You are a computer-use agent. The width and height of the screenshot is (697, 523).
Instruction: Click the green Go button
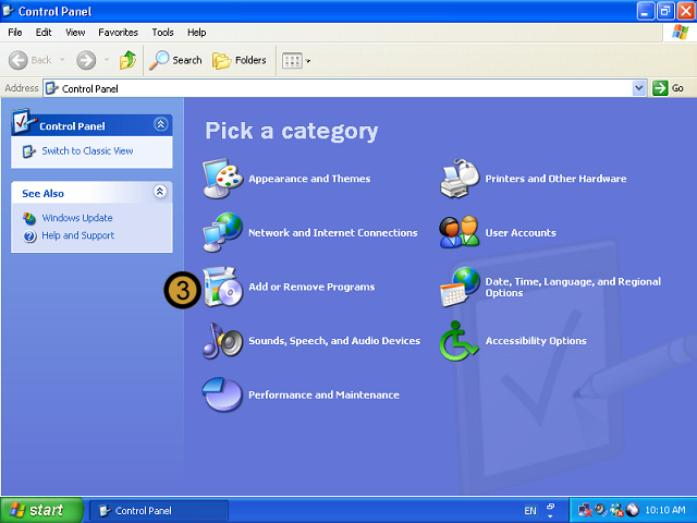pyautogui.click(x=668, y=88)
